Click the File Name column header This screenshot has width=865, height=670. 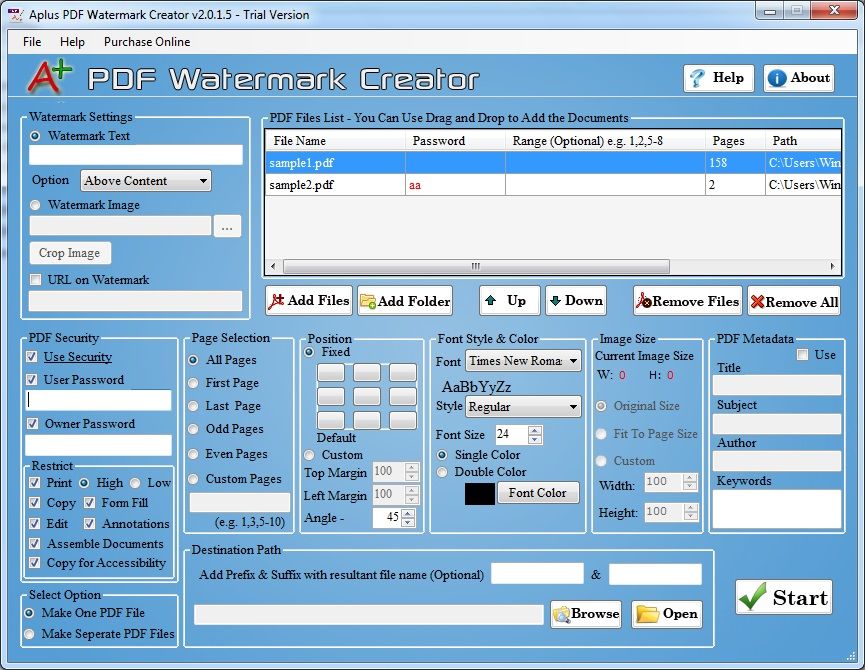pos(335,141)
